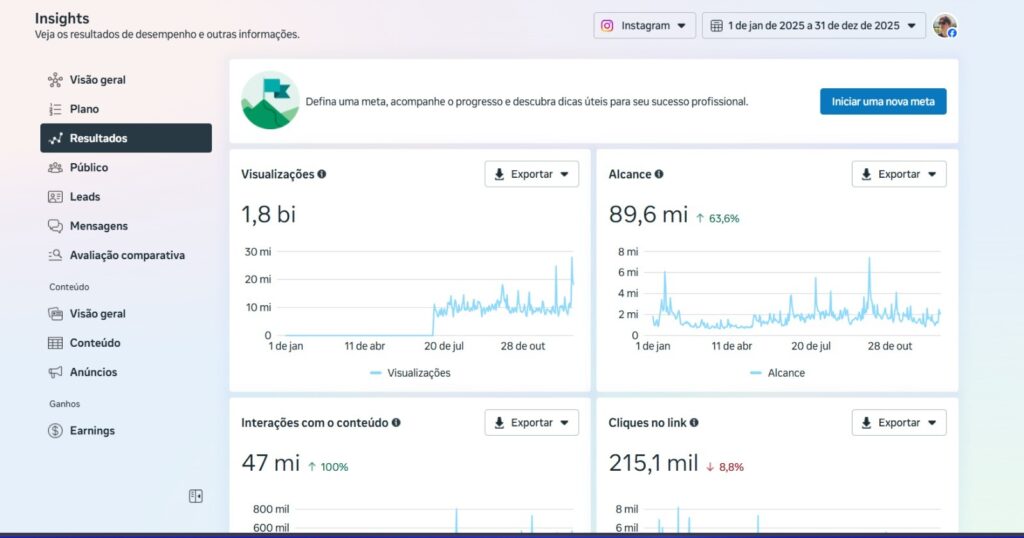Image resolution: width=1024 pixels, height=538 pixels.
Task: Open the Instagram platform dropdown
Action: [644, 26]
